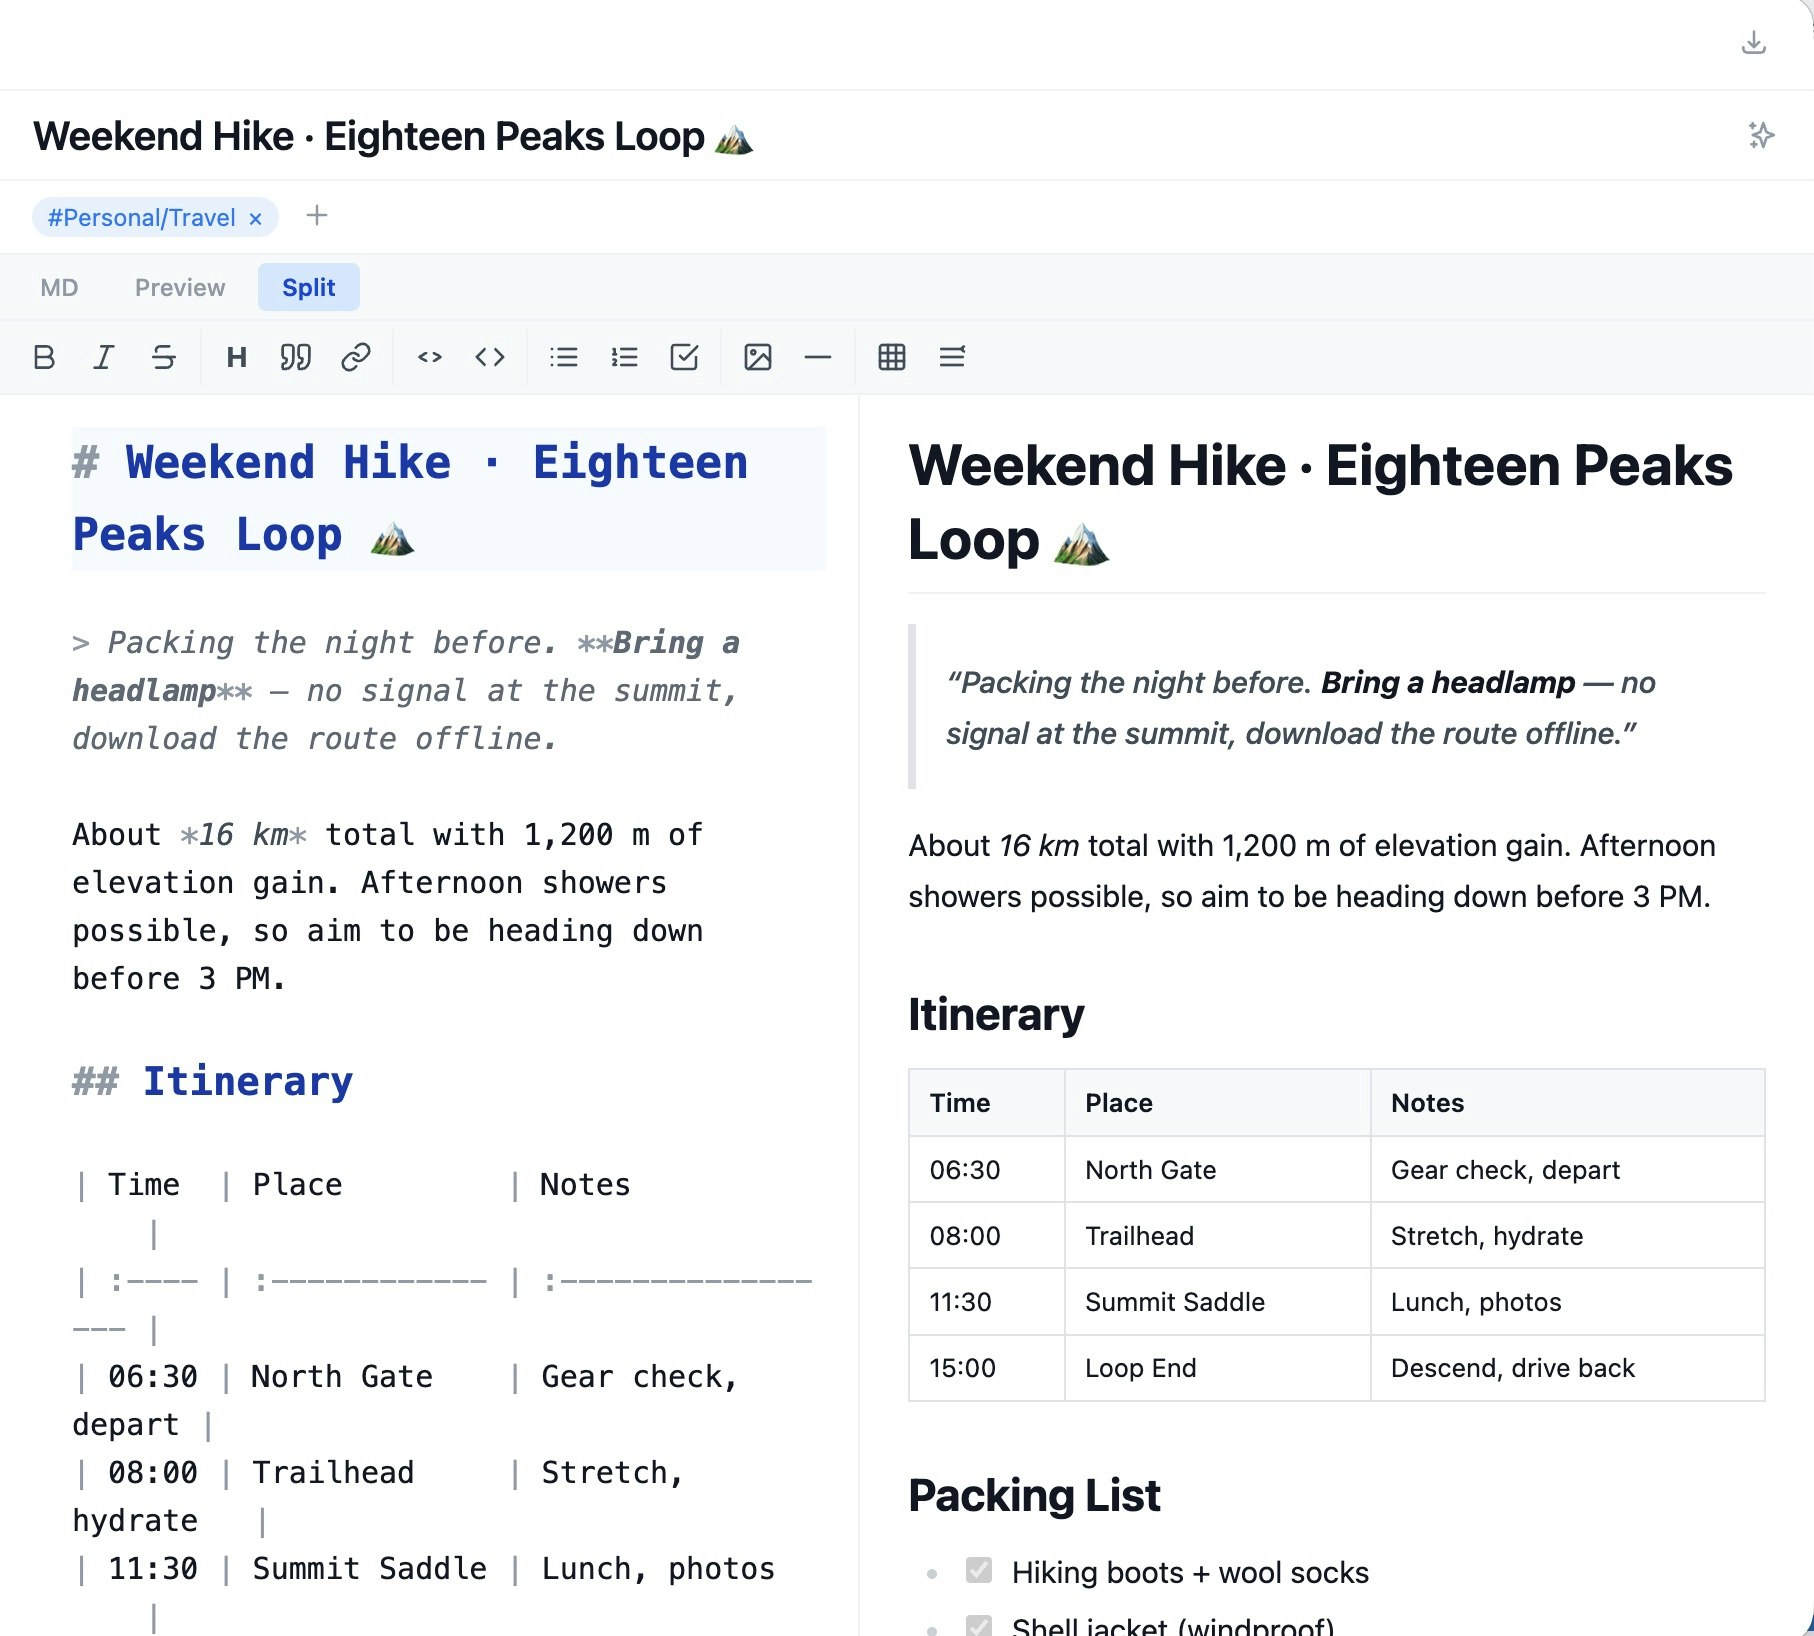
Task: Insert a hyperlink
Action: tap(355, 357)
